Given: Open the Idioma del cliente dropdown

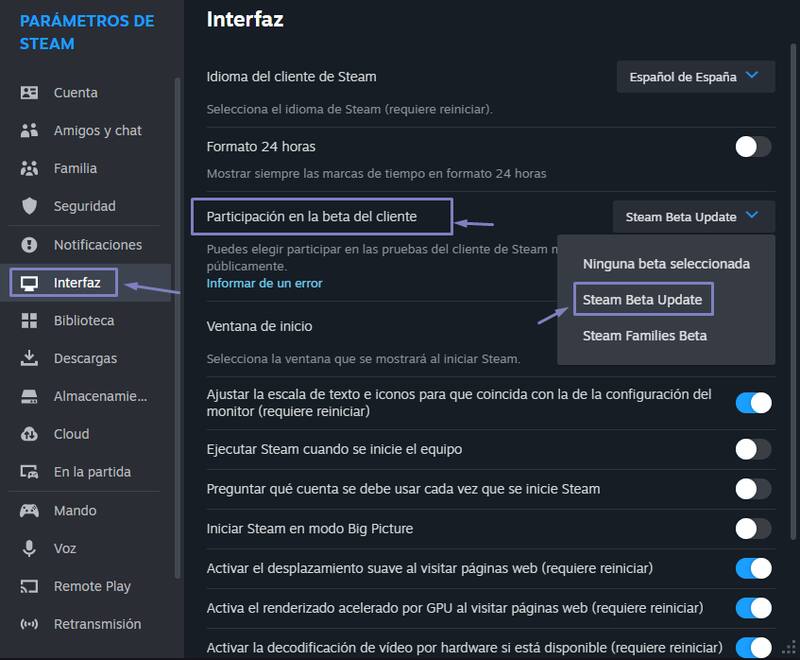Looking at the screenshot, I should pyautogui.click(x=695, y=75).
